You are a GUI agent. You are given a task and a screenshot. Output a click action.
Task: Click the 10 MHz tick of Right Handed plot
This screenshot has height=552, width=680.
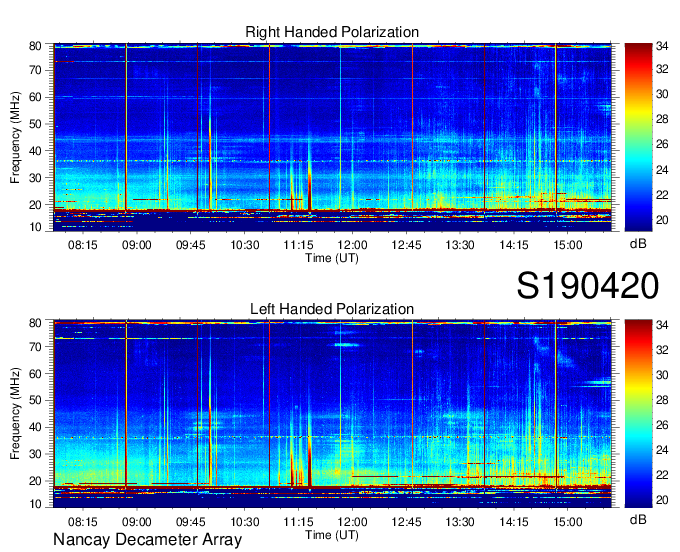tap(35, 227)
